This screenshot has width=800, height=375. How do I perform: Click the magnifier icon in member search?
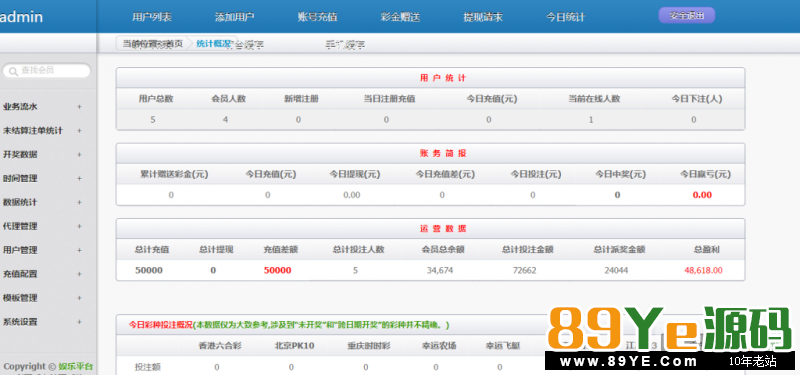pos(13,70)
